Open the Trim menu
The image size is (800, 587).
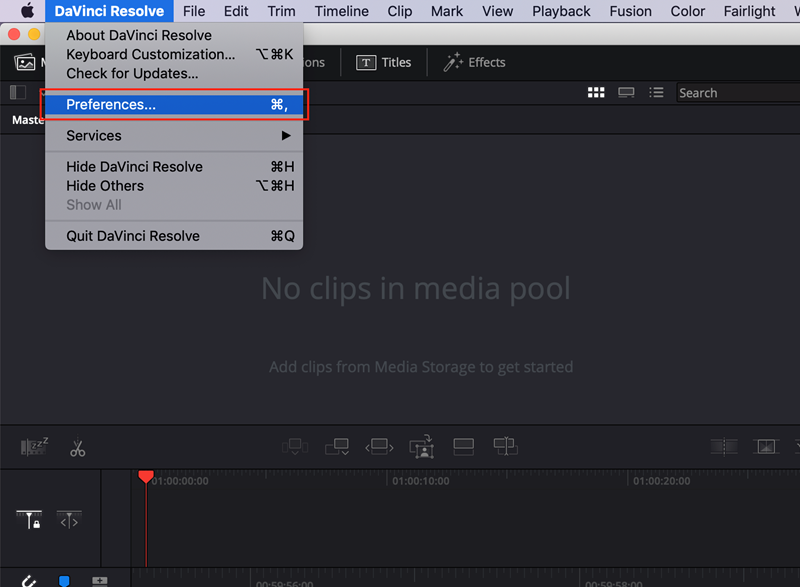click(281, 11)
